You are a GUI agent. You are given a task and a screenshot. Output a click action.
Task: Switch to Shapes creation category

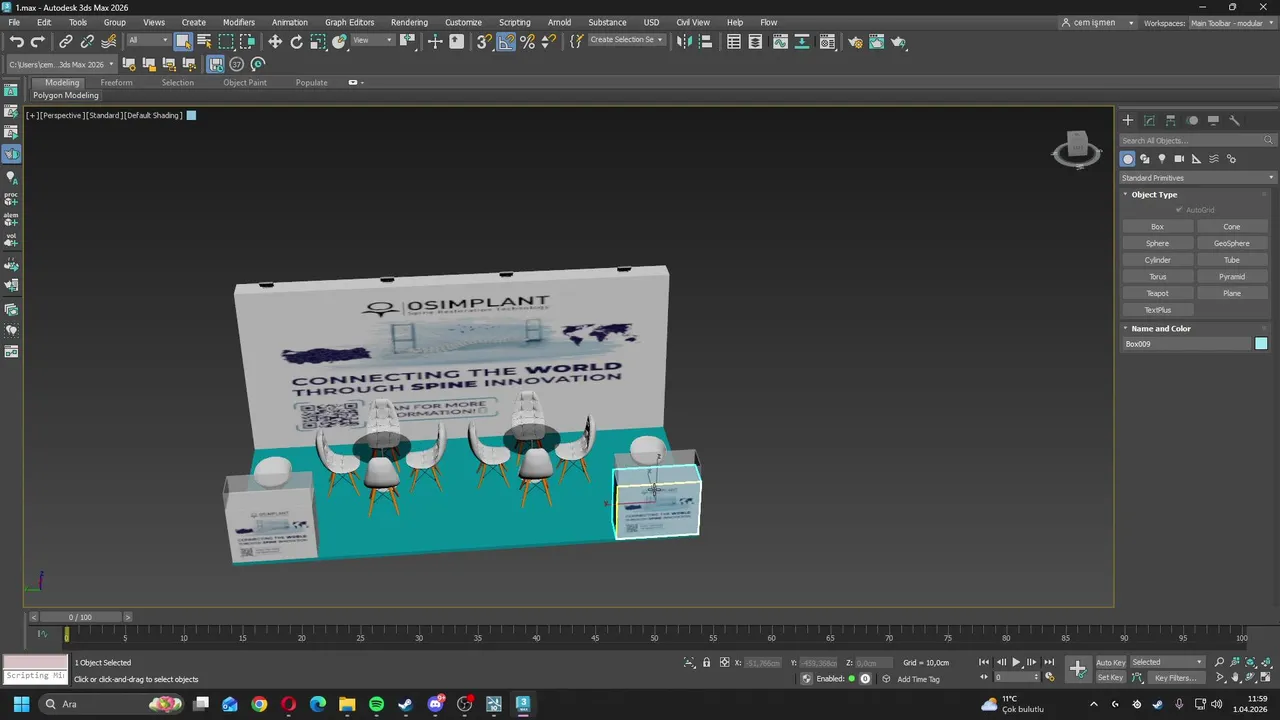[x=1145, y=158]
